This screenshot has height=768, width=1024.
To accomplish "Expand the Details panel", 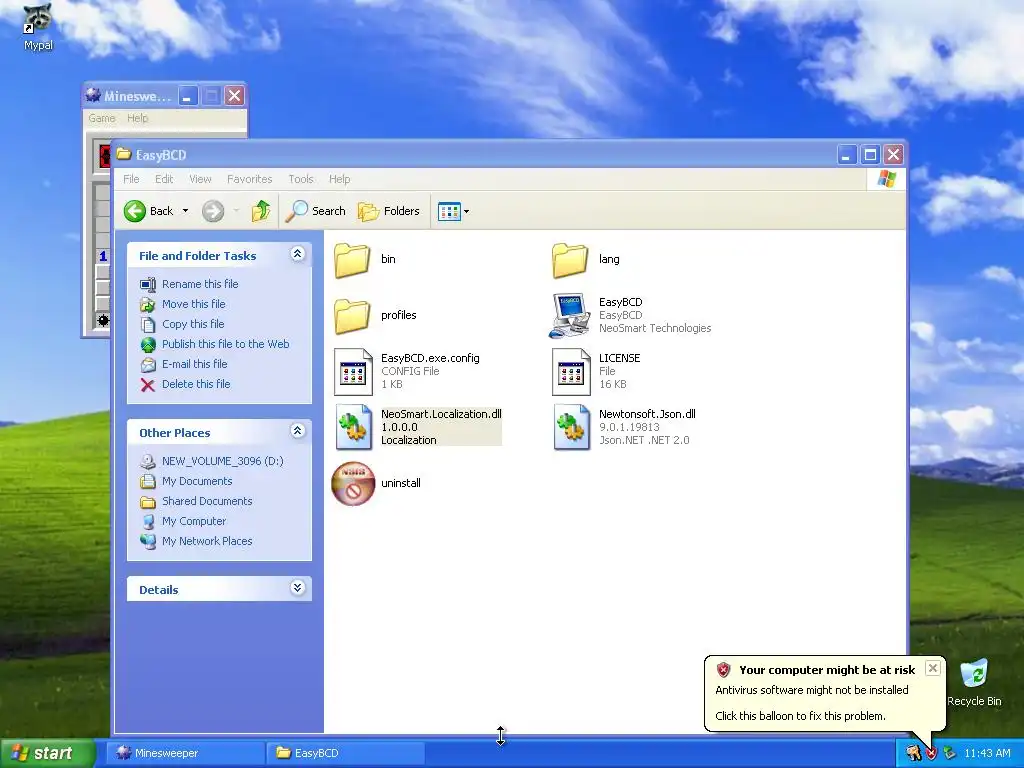I will [297, 588].
